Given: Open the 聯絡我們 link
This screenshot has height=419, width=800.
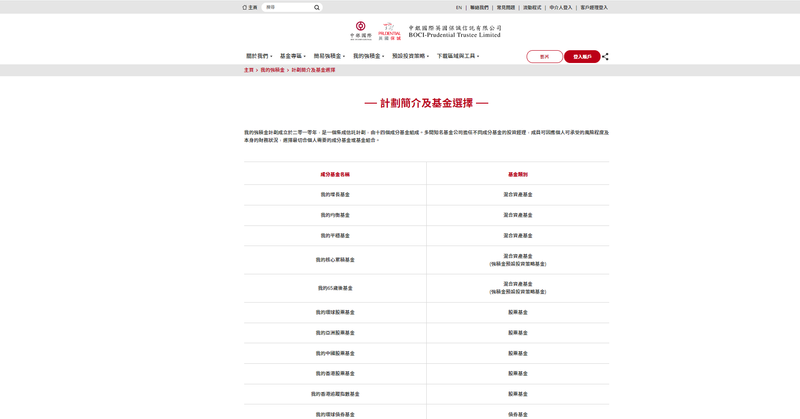Looking at the screenshot, I should (479, 8).
